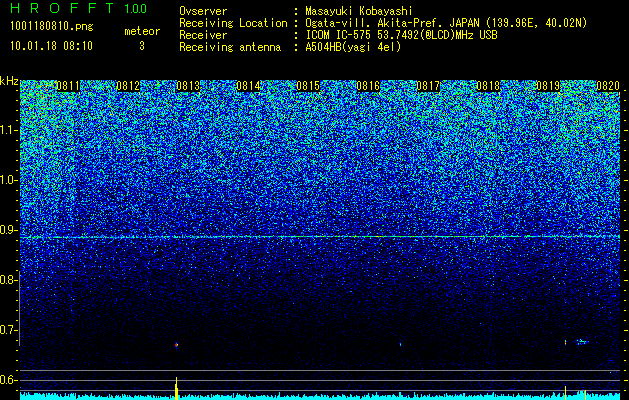
Task: Click the A504HB(yagi 4el) antenna text
Action: click(x=353, y=47)
